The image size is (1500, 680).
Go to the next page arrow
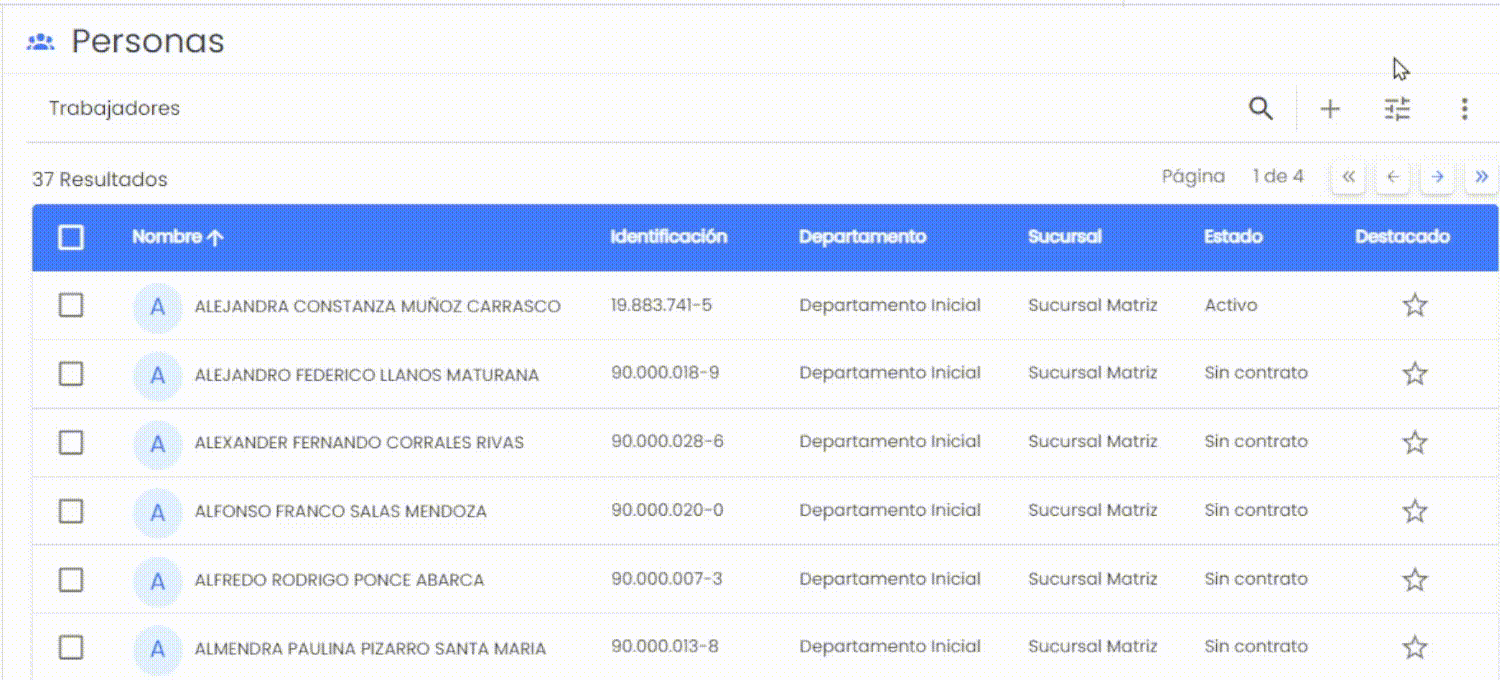1437,178
